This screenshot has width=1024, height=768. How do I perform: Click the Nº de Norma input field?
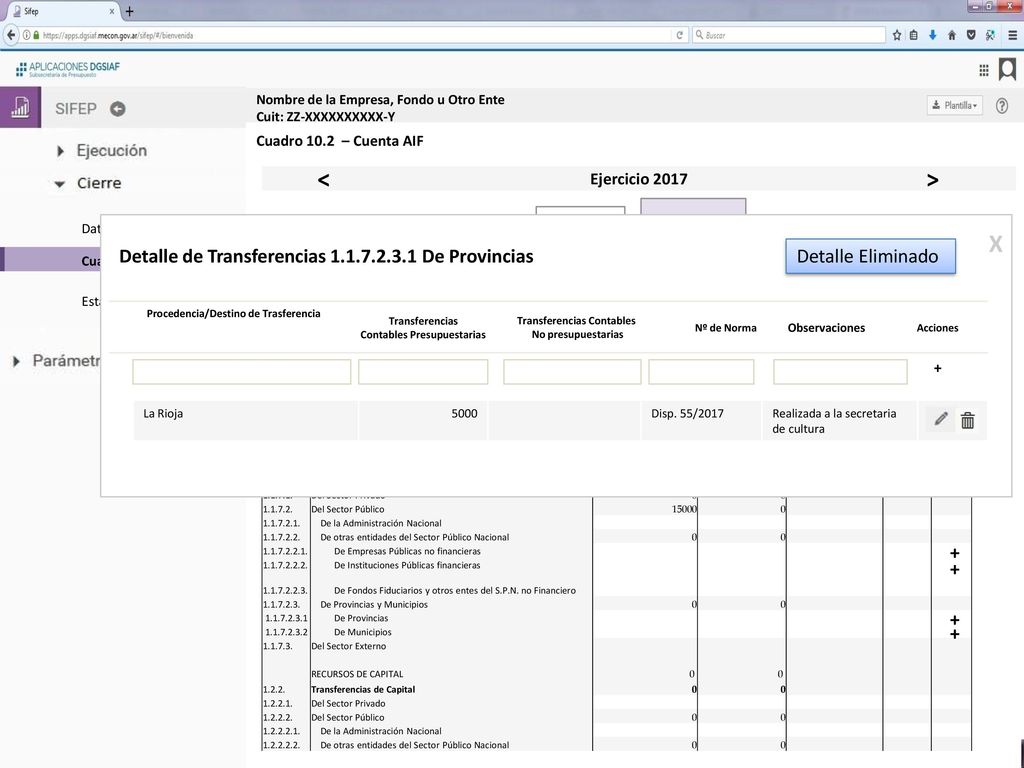(701, 372)
